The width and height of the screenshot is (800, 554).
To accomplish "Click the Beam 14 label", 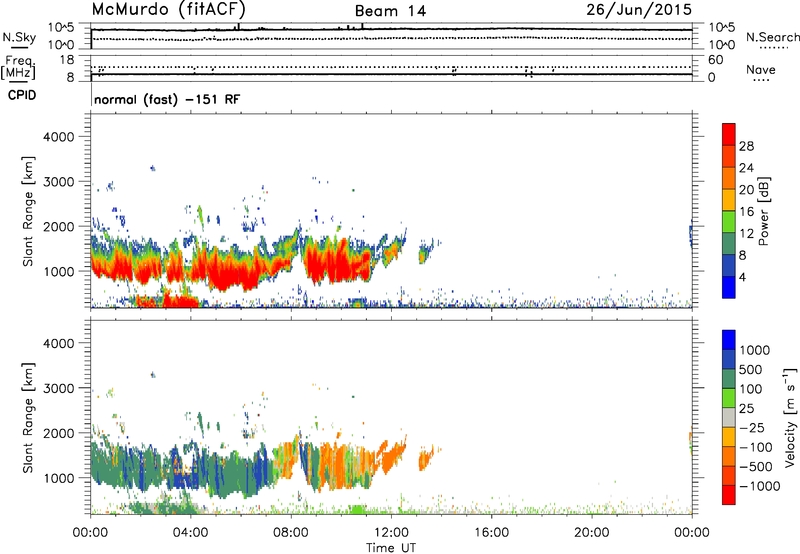I will (390, 11).
